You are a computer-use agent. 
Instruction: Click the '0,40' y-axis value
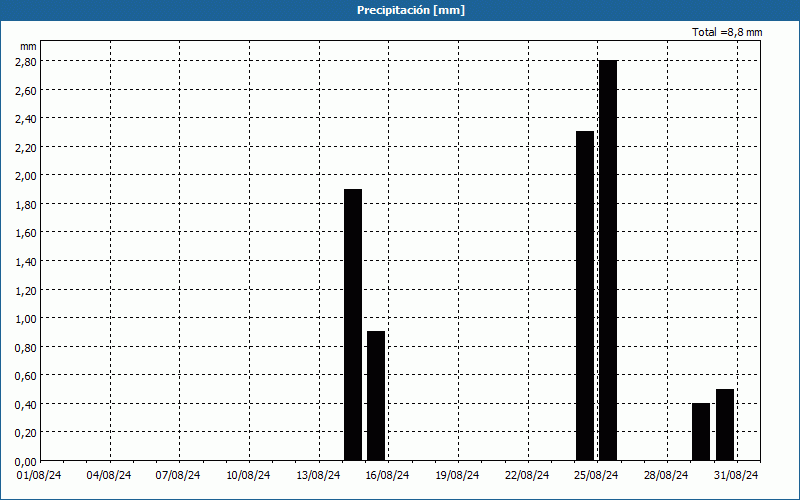pos(26,405)
